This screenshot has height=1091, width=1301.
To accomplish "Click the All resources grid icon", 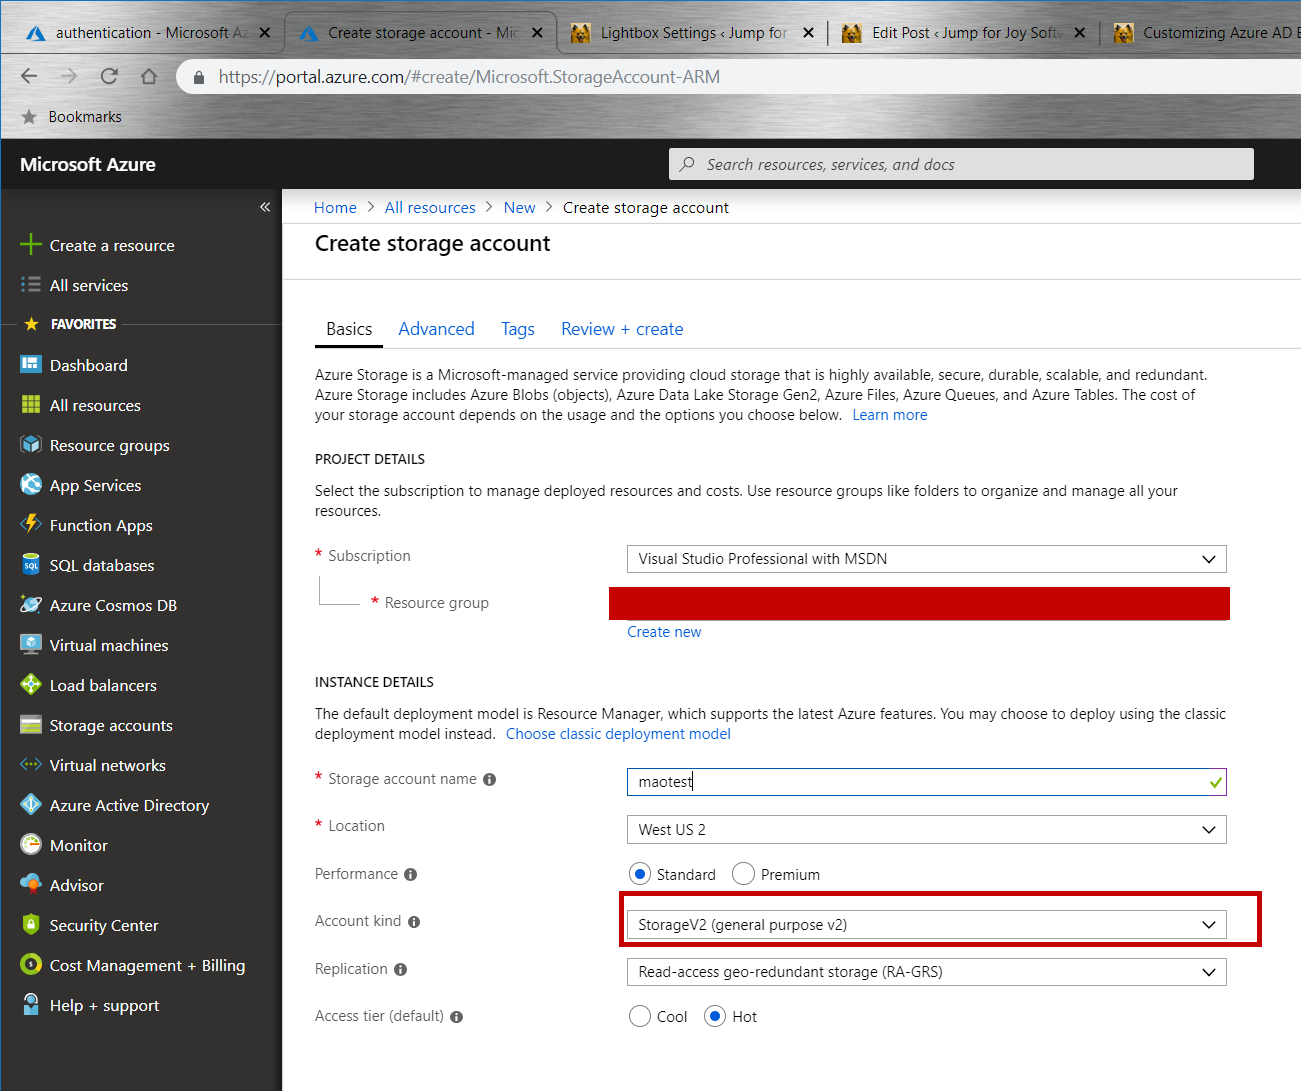I will pos(31,405).
